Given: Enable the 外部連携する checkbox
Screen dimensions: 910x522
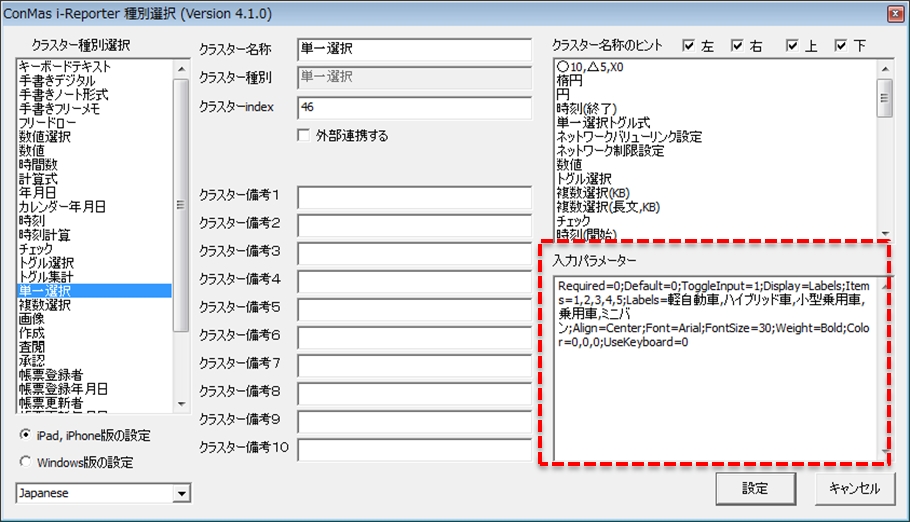Looking at the screenshot, I should pos(304,135).
